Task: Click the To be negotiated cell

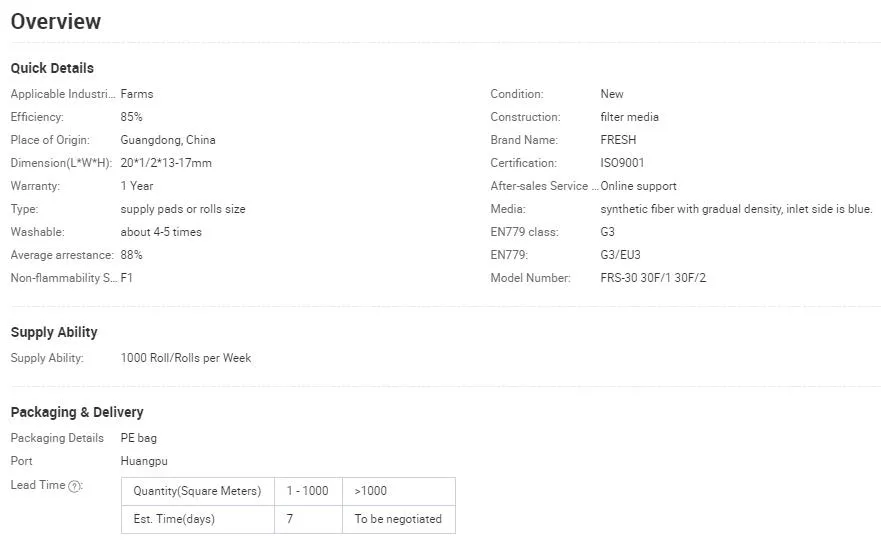Action: point(398,519)
